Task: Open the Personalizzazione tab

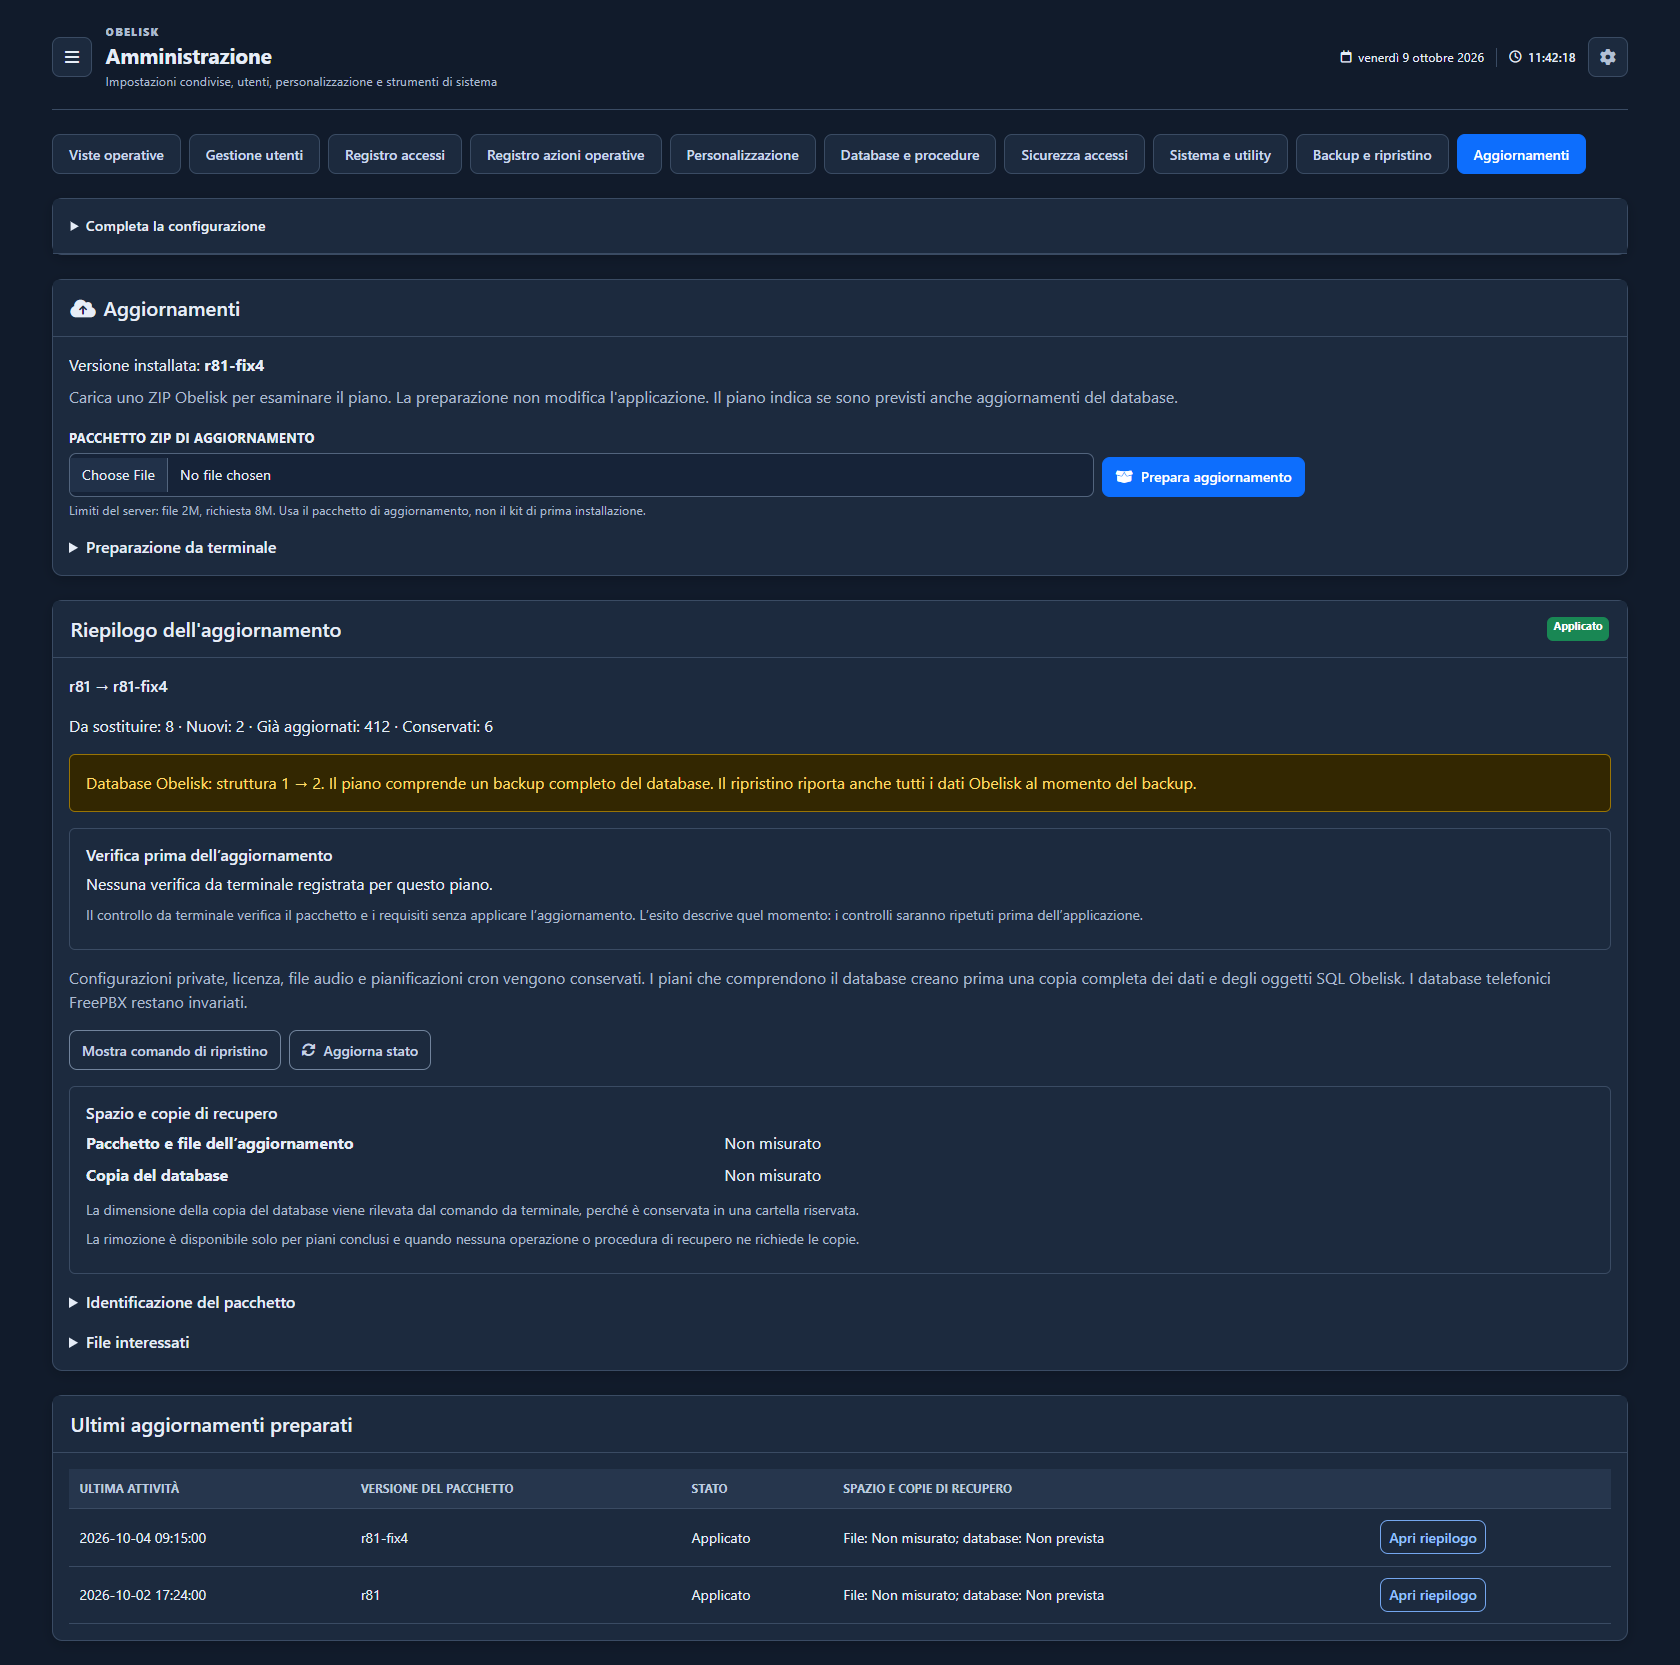Action: pos(743,154)
